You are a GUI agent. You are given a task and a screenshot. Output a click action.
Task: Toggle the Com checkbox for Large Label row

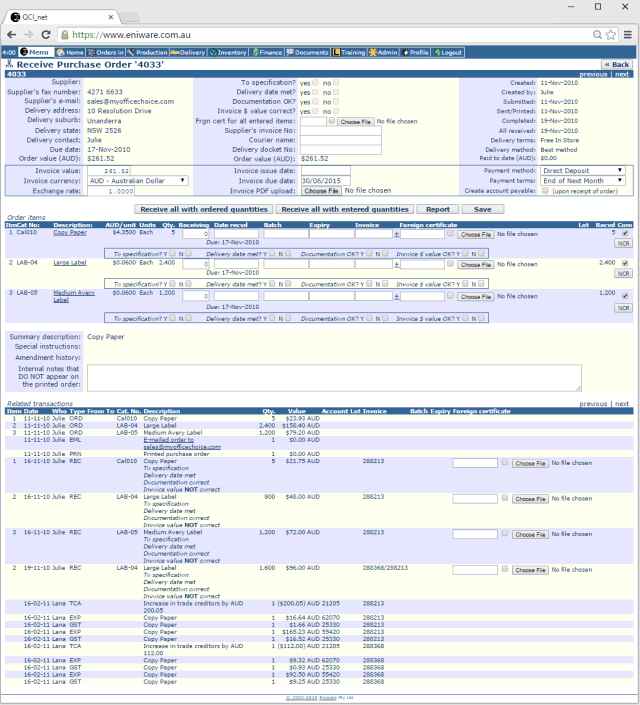click(x=625, y=263)
